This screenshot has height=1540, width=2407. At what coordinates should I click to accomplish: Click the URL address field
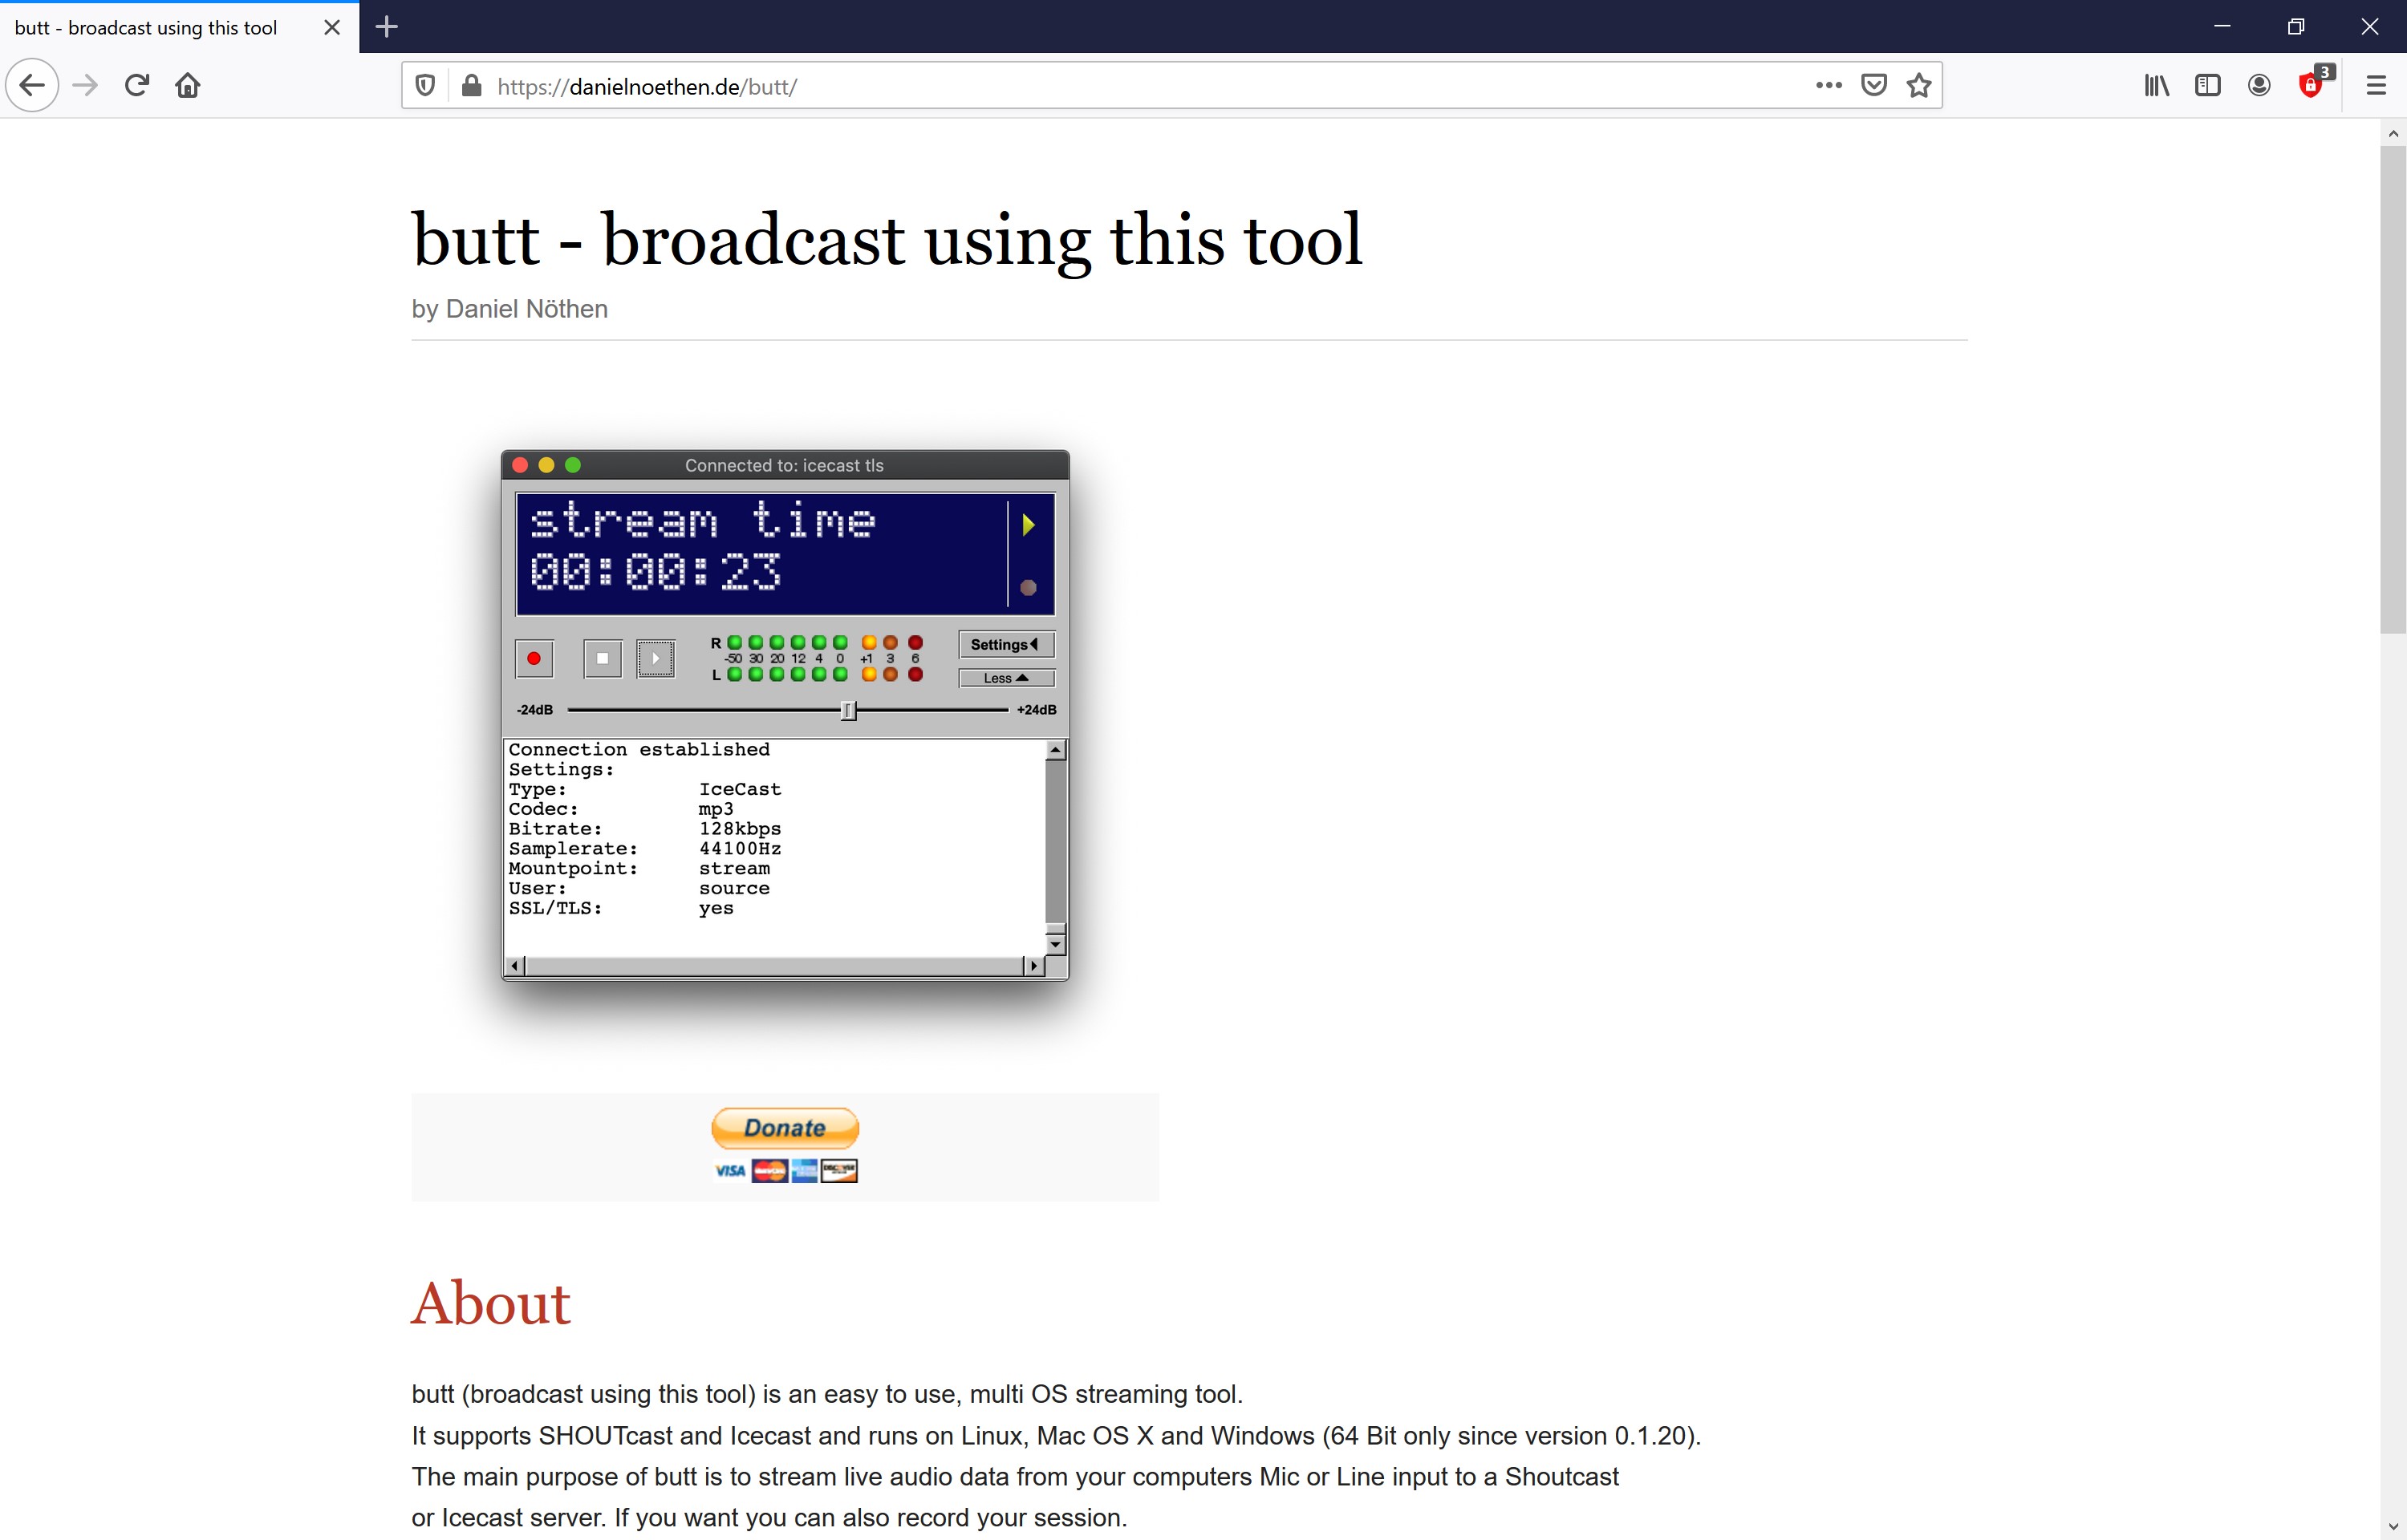pos(1100,86)
